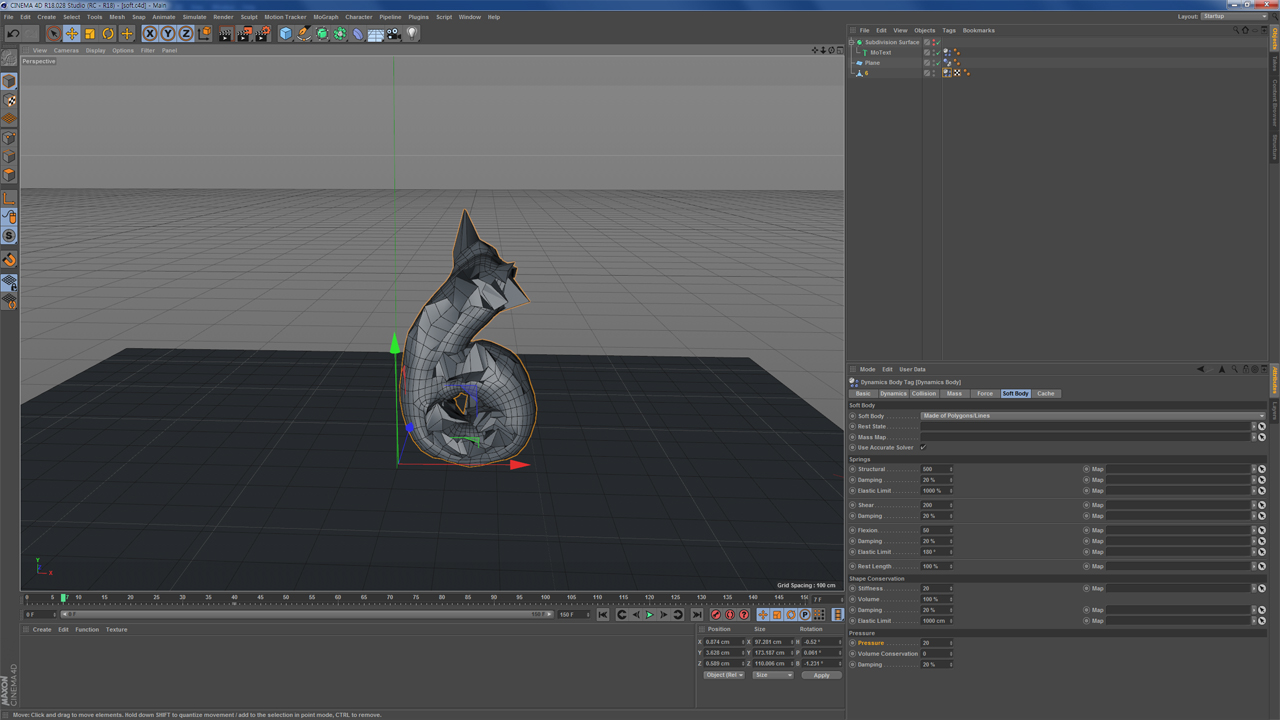Toggle Autokeying button
The image size is (1280, 720).
pos(730,615)
